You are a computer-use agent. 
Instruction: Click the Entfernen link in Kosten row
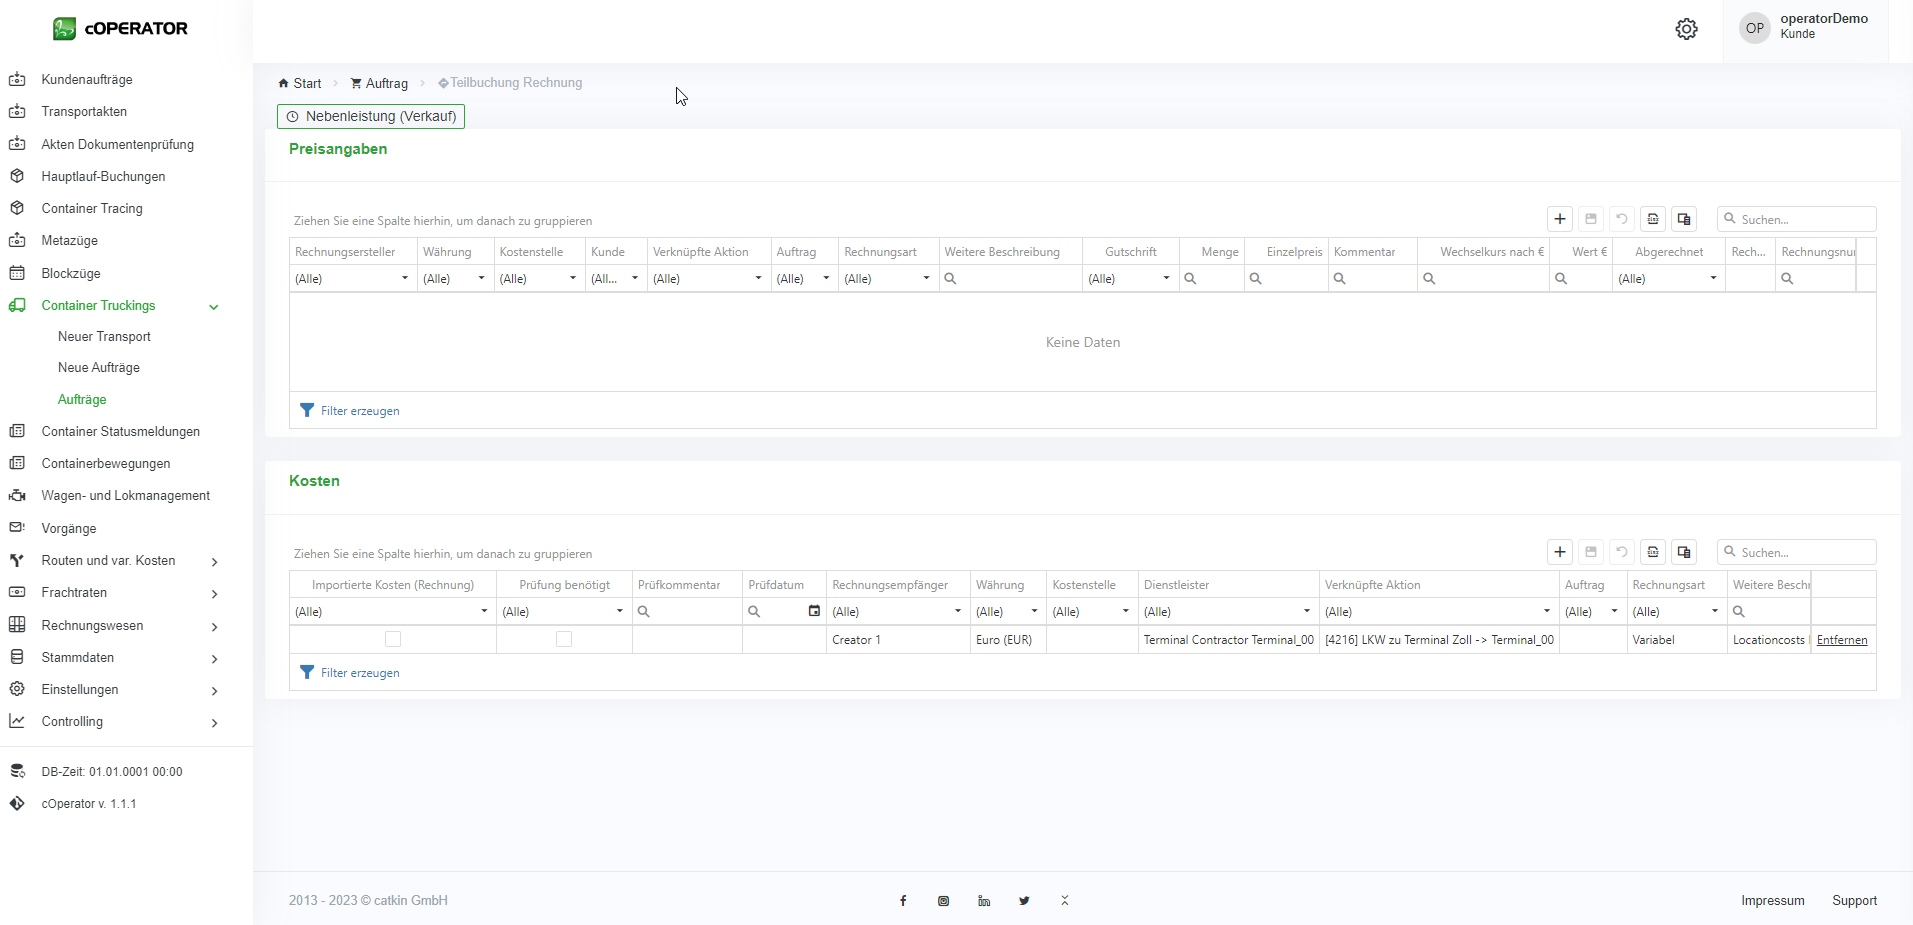coord(1841,640)
